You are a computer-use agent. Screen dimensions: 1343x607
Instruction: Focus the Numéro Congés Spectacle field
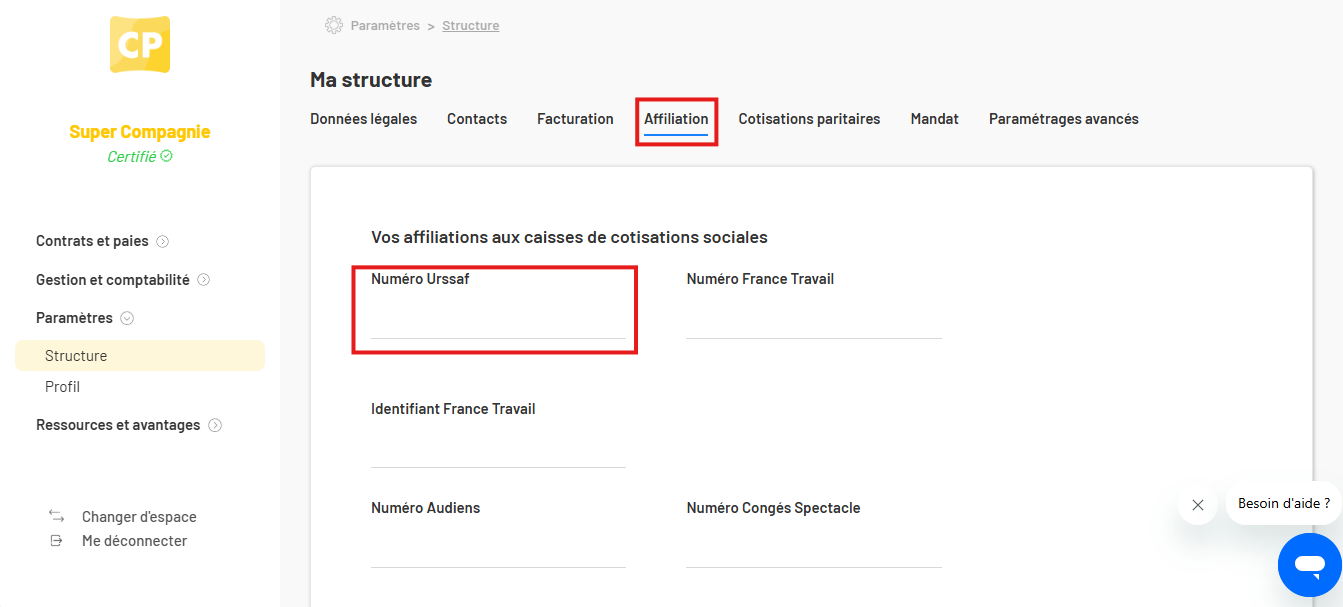tap(814, 550)
